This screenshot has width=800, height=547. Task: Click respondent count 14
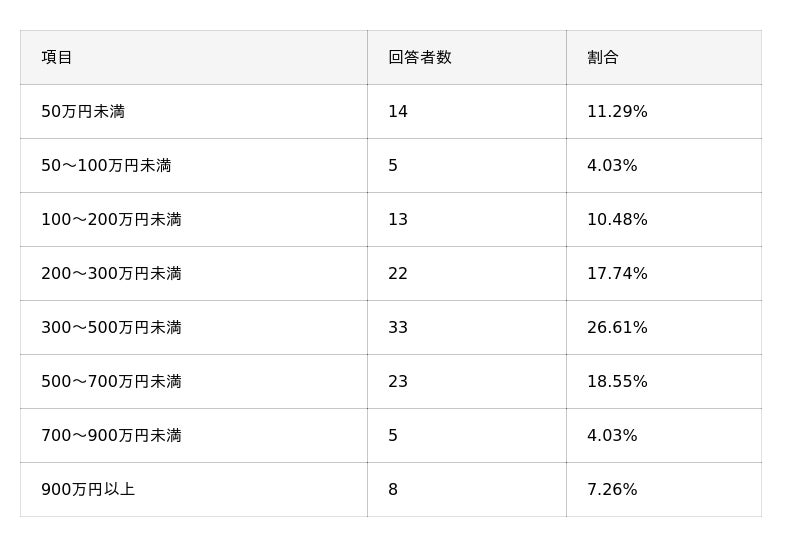pyautogui.click(x=398, y=112)
